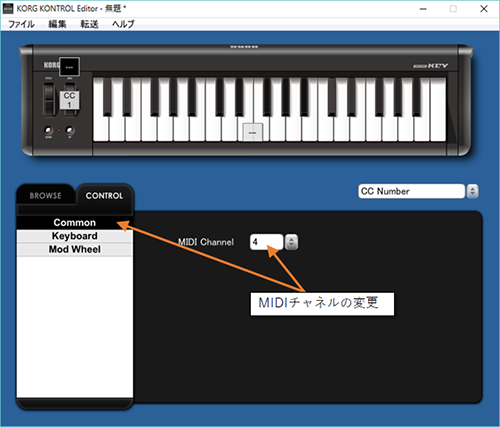Click the MIDI Channel stepper arrows
Screen dimensions: 500x427
coord(292,242)
